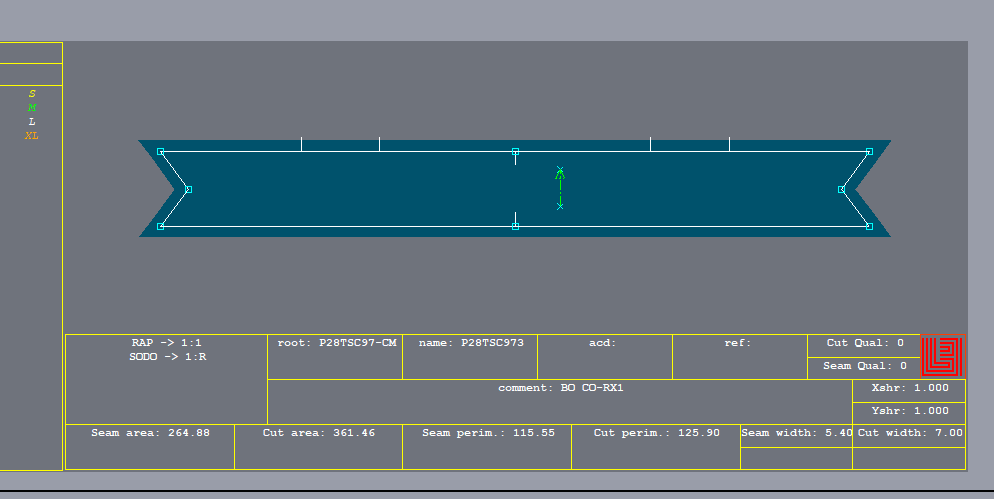The height and width of the screenshot is (499, 994).
Task: Click the green grain line arrow
Action: [x=560, y=188]
